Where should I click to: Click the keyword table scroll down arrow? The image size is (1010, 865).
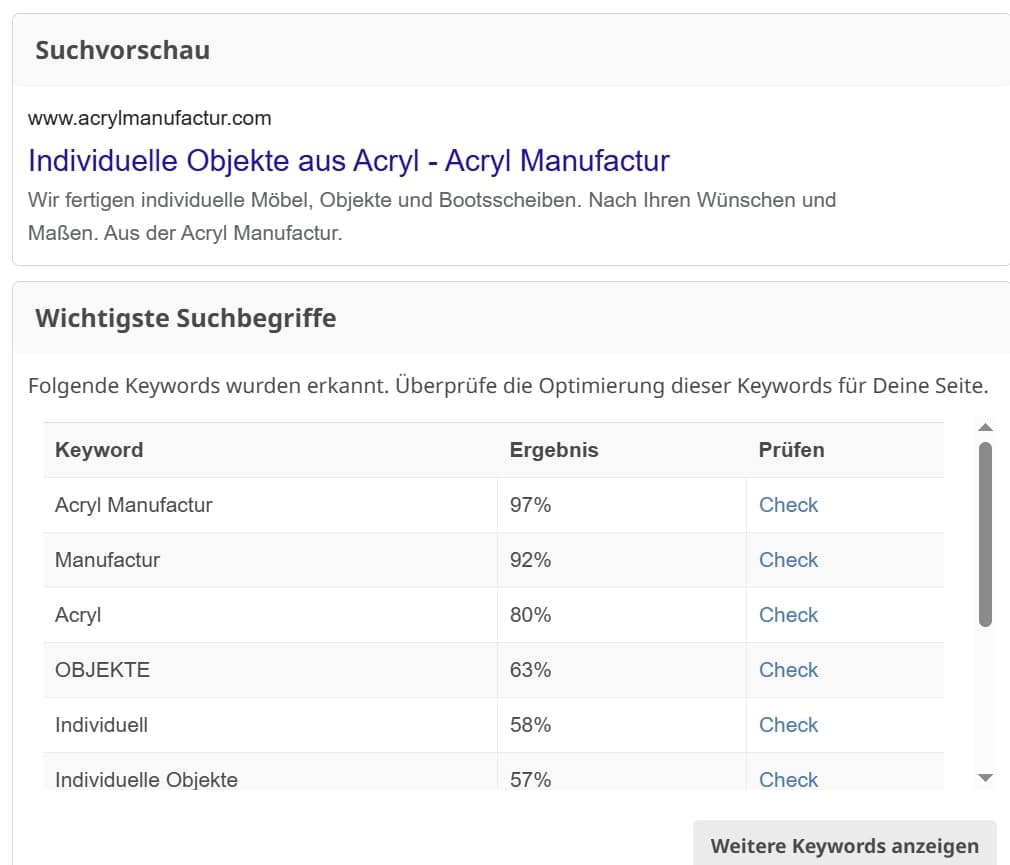[x=985, y=777]
